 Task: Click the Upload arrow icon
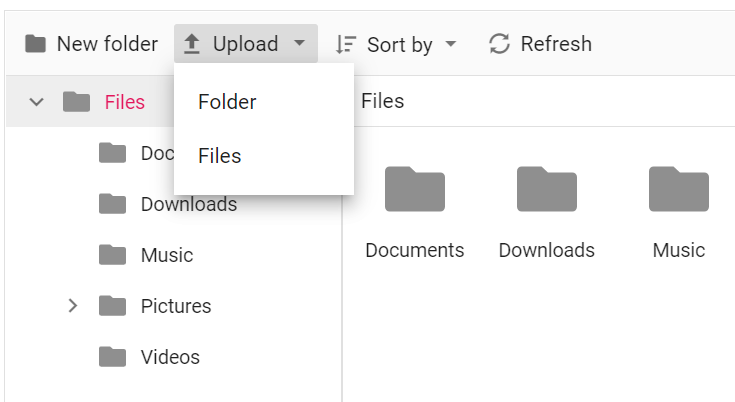click(193, 44)
